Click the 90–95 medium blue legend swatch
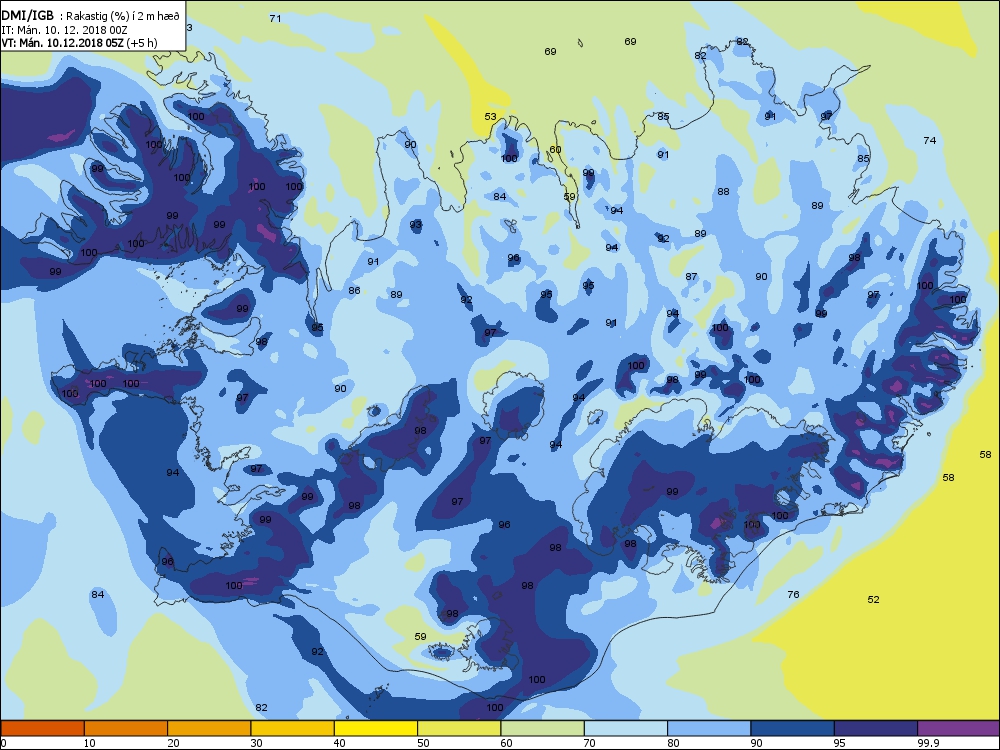 793,728
